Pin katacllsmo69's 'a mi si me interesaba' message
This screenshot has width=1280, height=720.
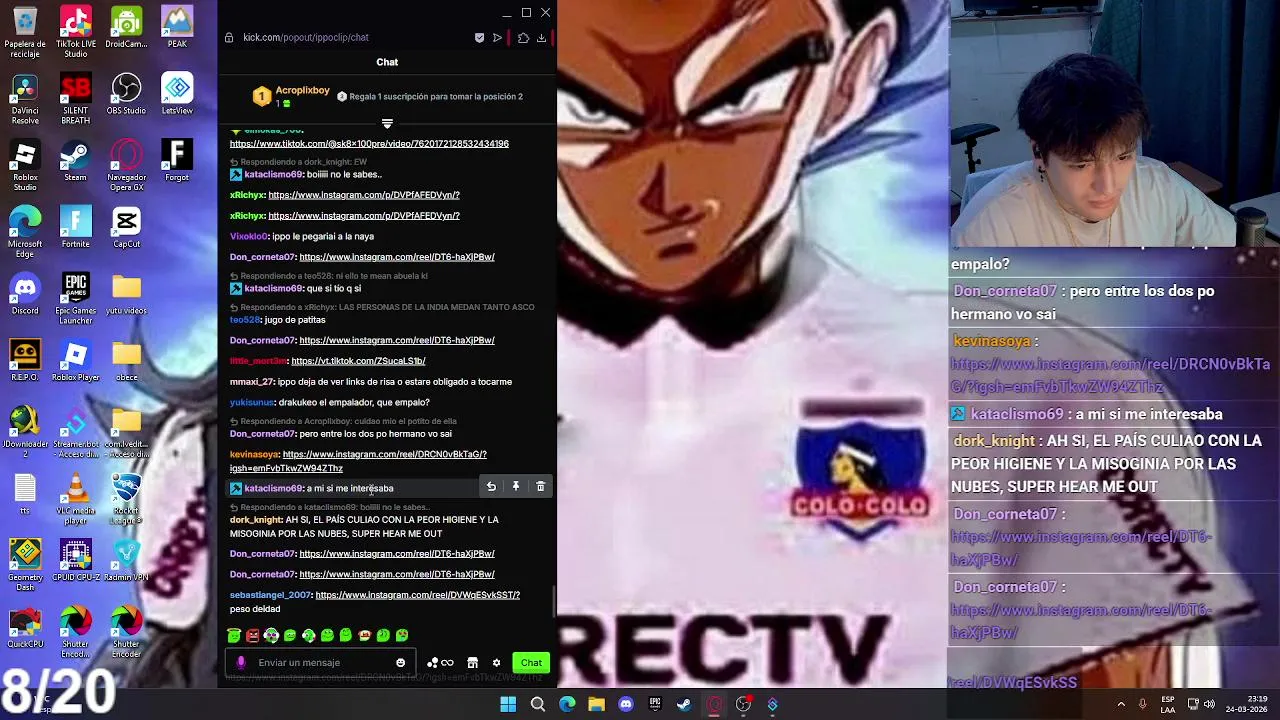[x=516, y=487]
